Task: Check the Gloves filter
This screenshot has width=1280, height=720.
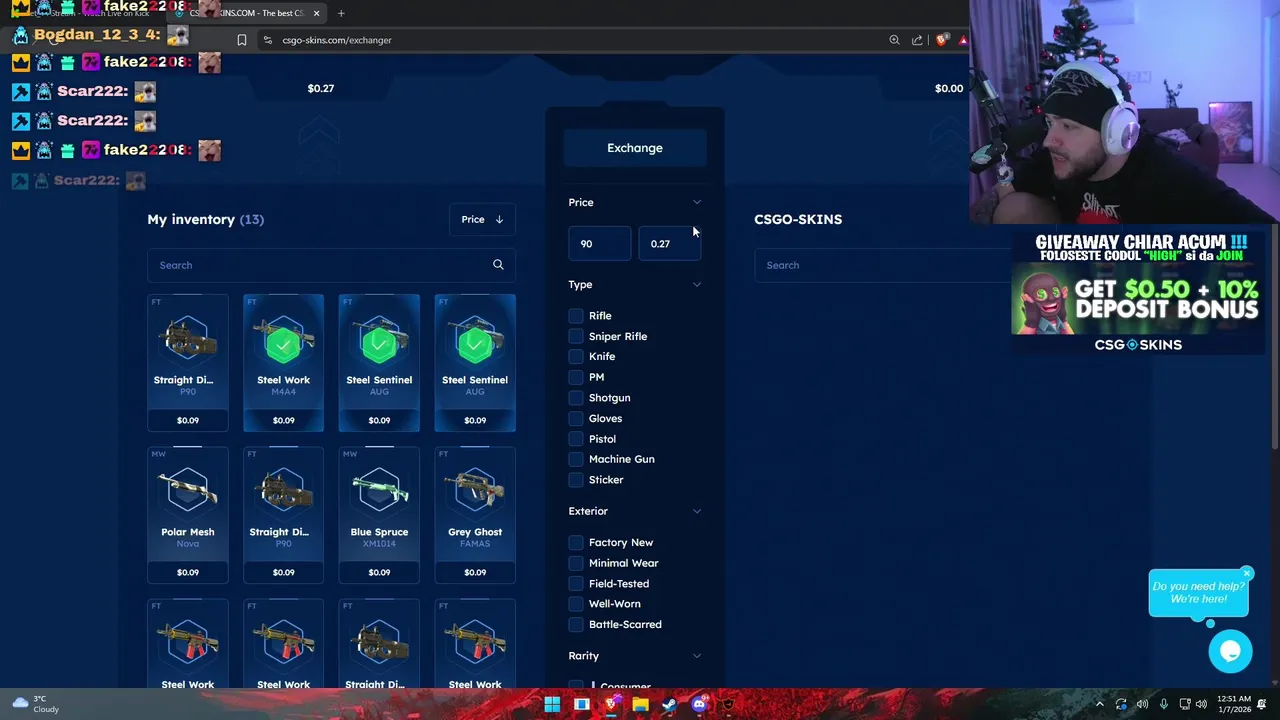Action: coord(576,418)
